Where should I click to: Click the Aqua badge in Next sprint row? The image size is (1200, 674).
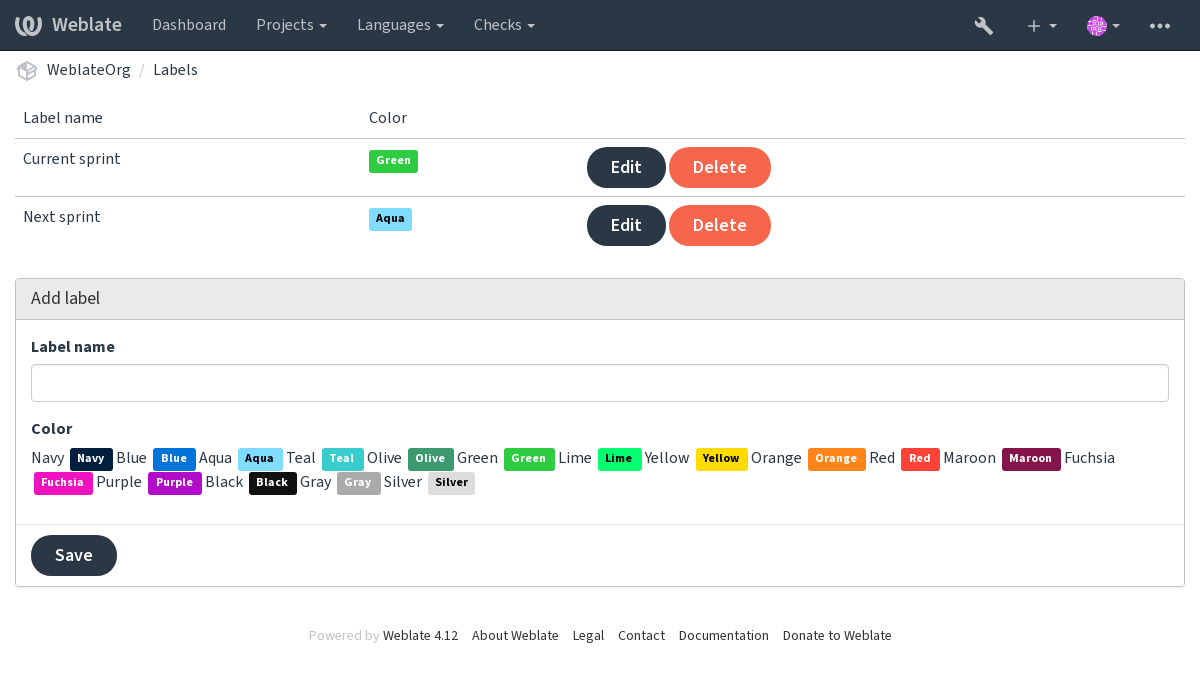(390, 219)
